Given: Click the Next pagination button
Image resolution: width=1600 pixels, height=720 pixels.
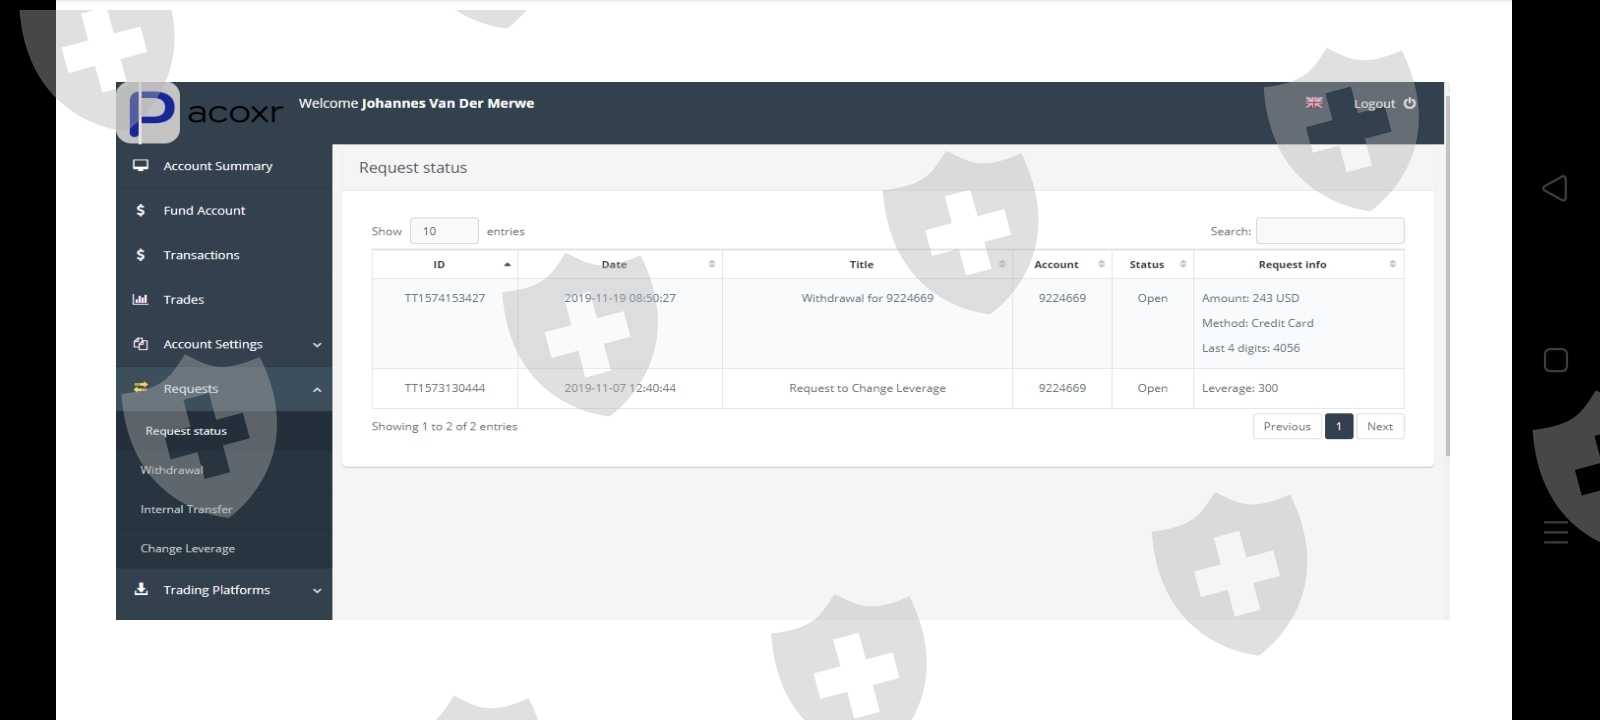Looking at the screenshot, I should (x=1380, y=426).
